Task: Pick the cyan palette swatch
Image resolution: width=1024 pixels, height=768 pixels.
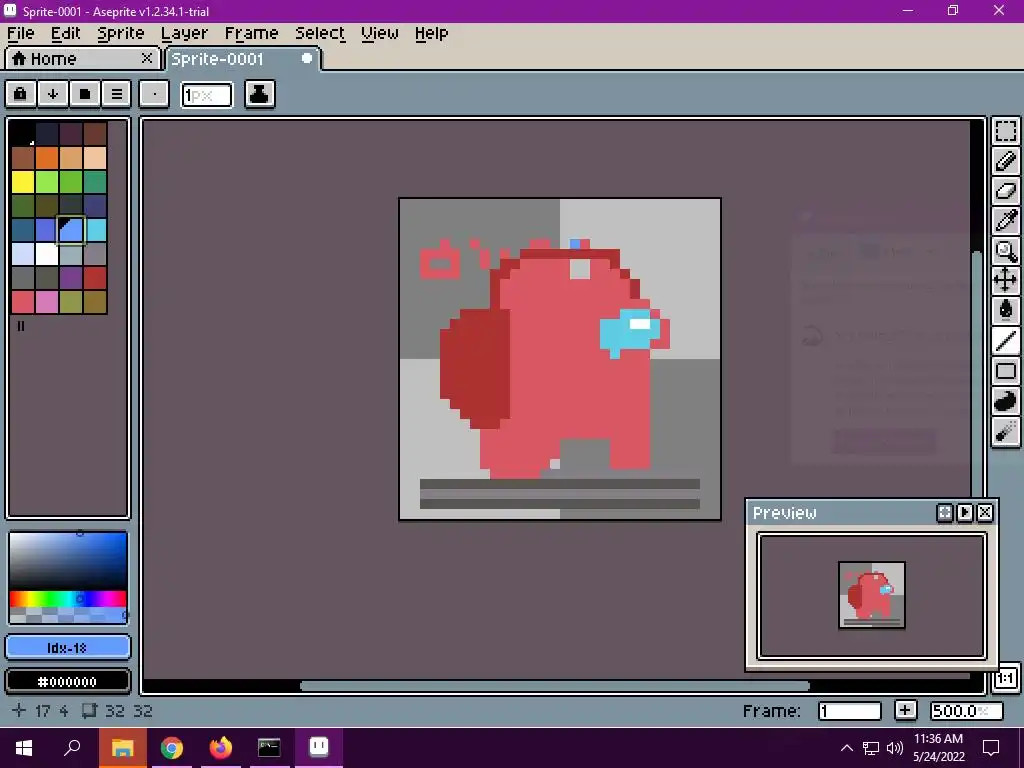Action: tap(95, 231)
